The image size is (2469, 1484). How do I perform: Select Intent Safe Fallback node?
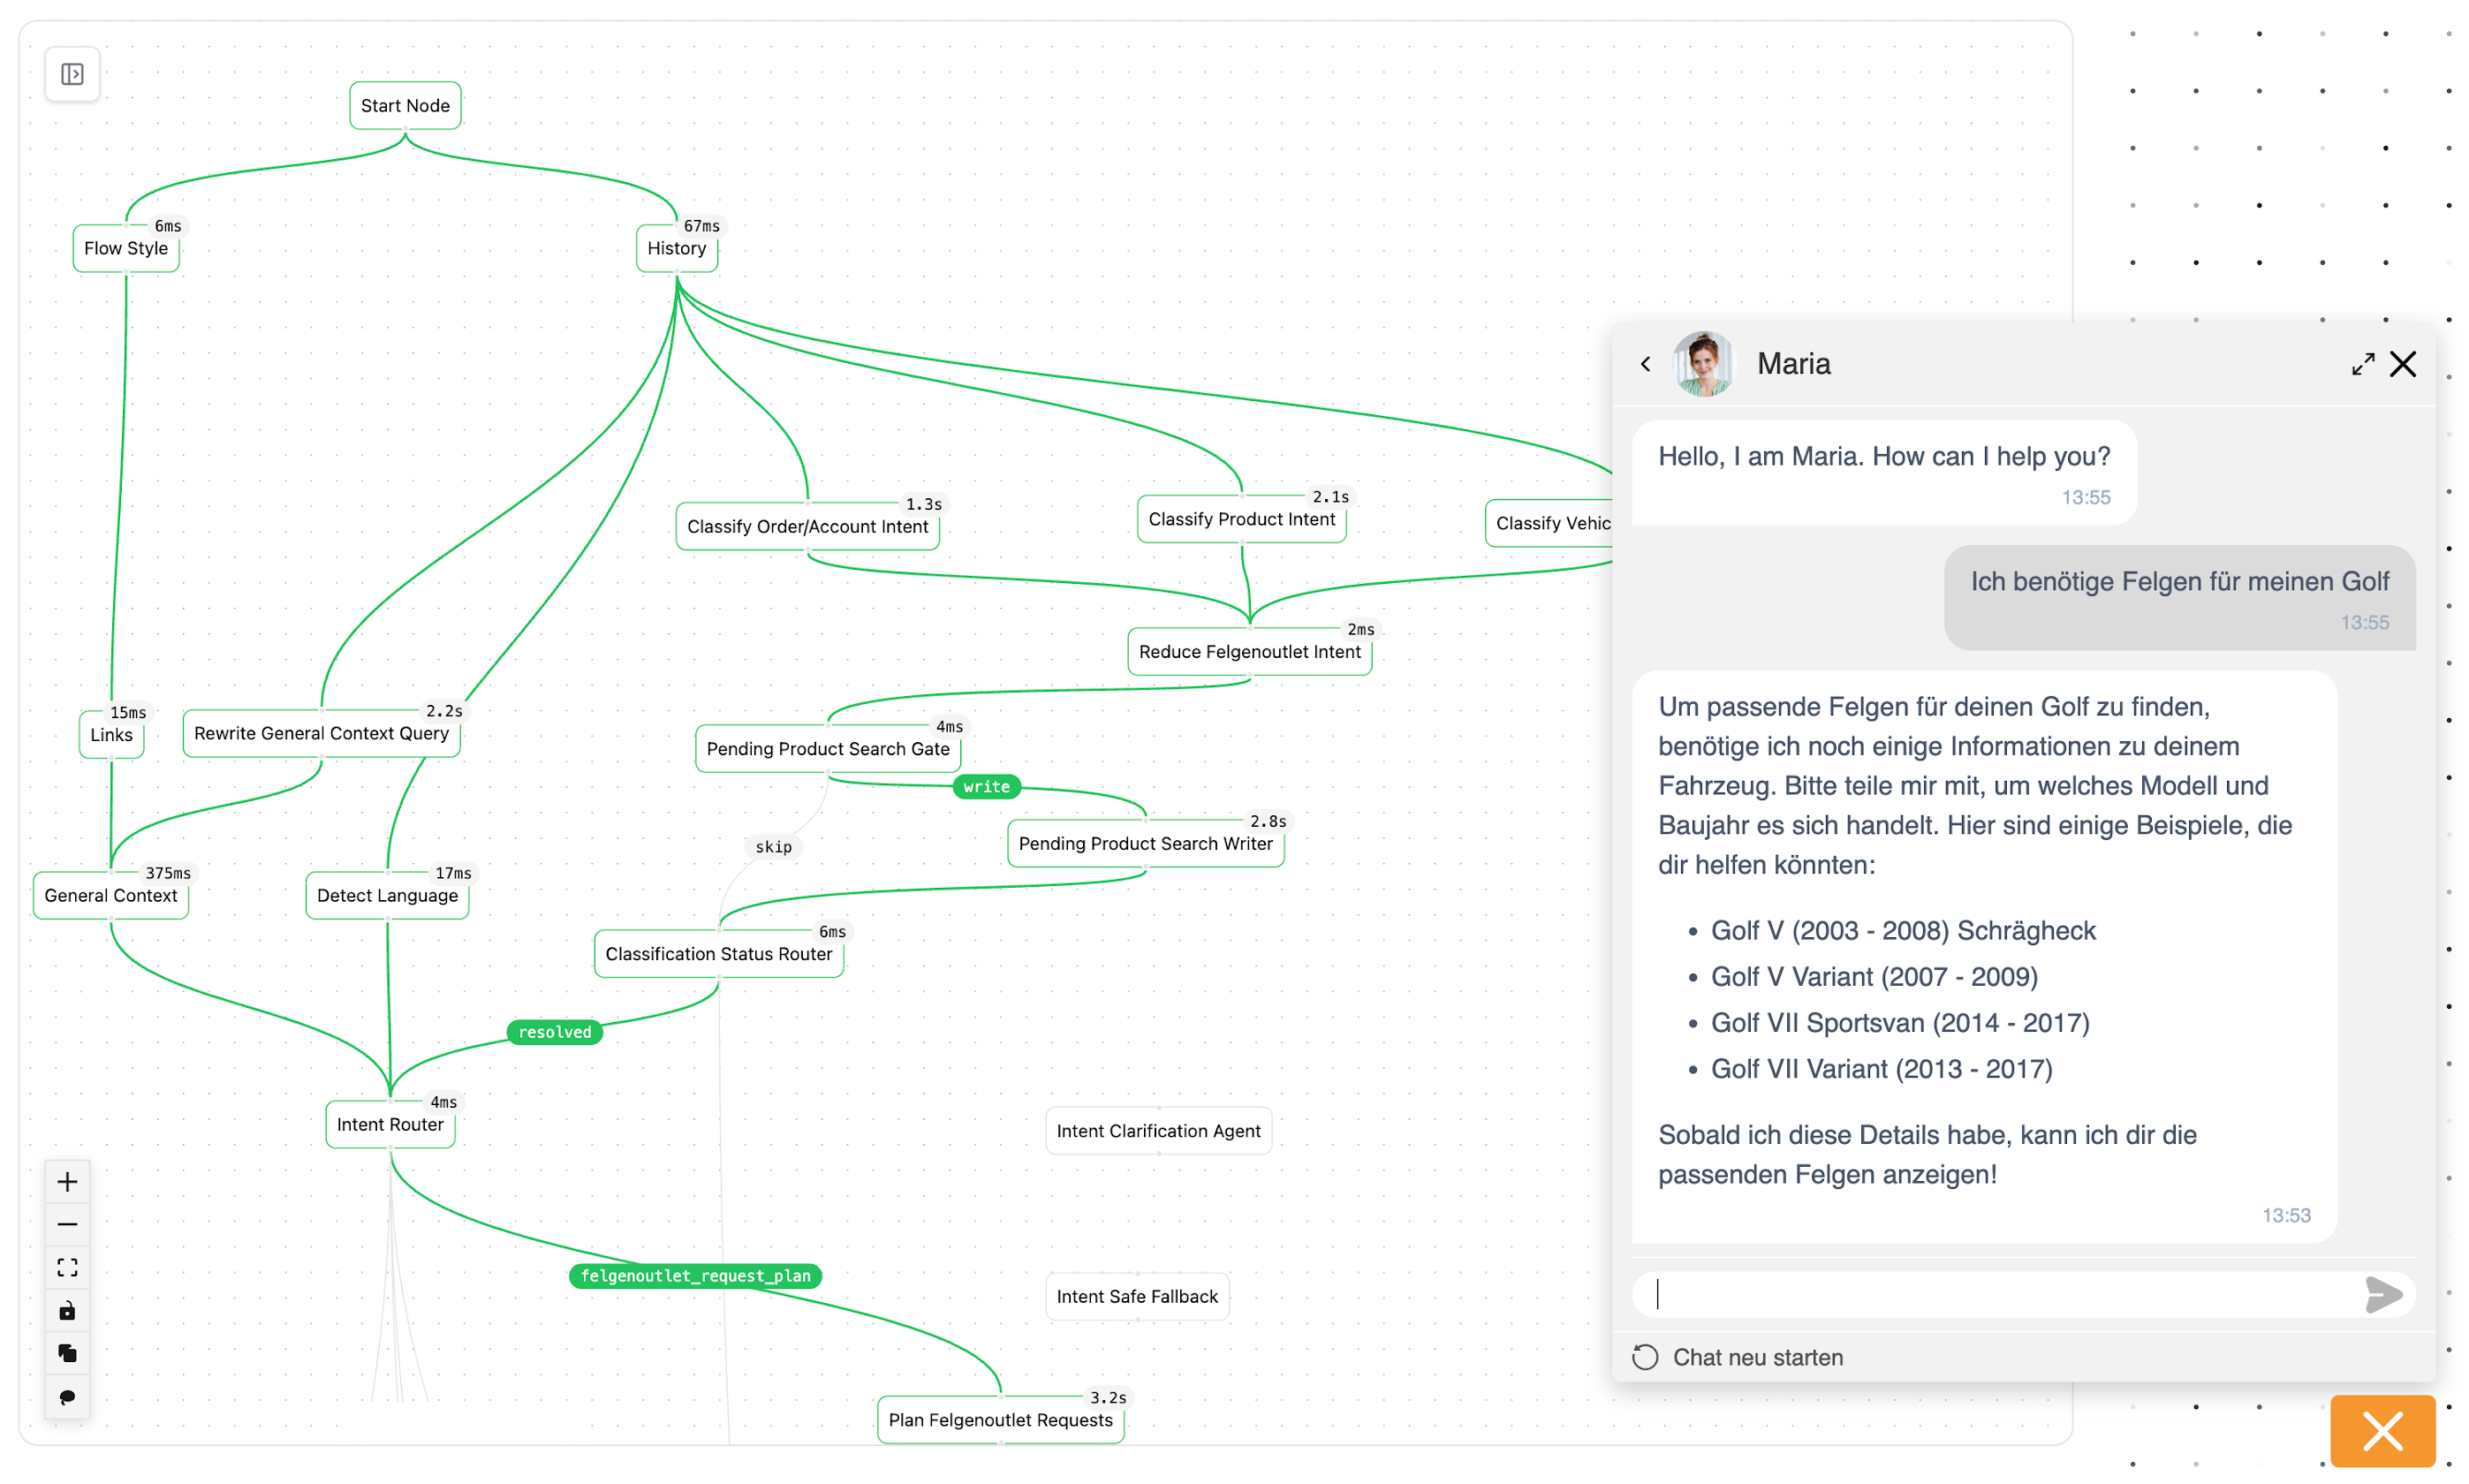(x=1137, y=1297)
